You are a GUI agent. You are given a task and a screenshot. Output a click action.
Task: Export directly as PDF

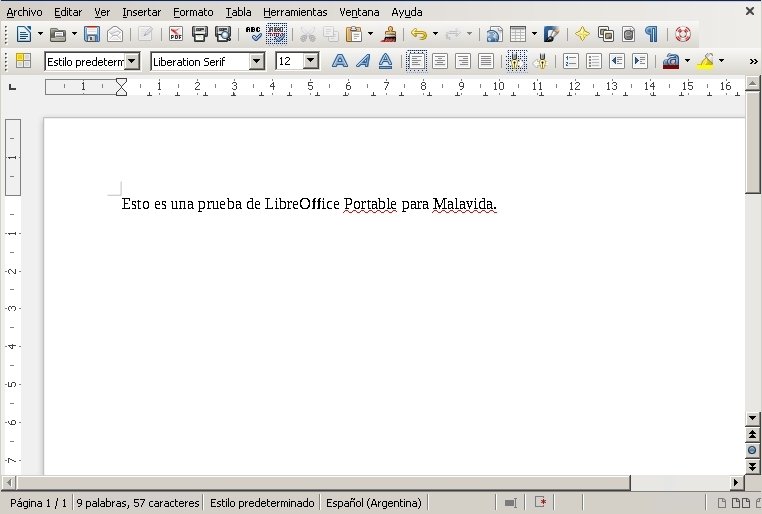tap(175, 34)
